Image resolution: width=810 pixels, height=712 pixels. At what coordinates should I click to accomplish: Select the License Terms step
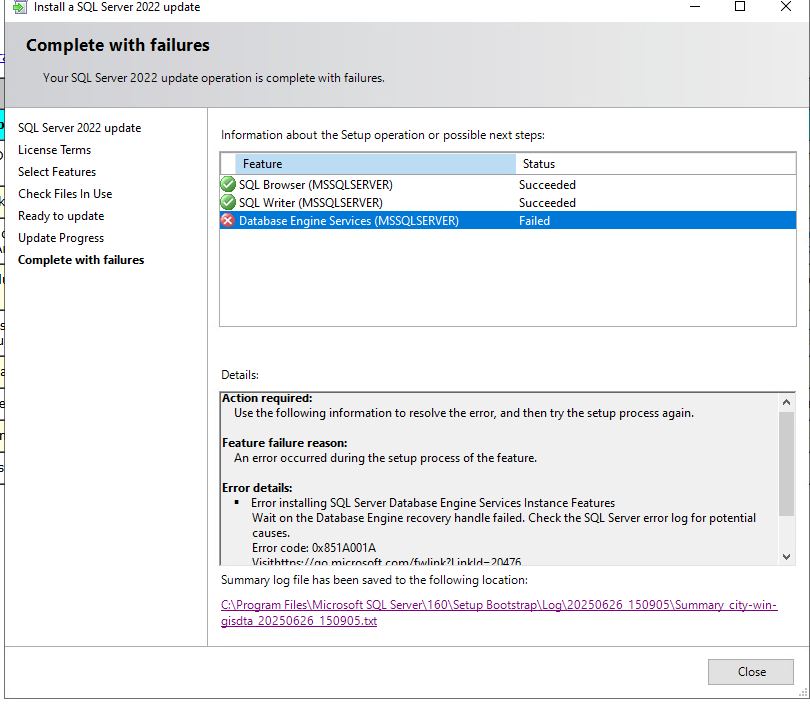(54, 150)
